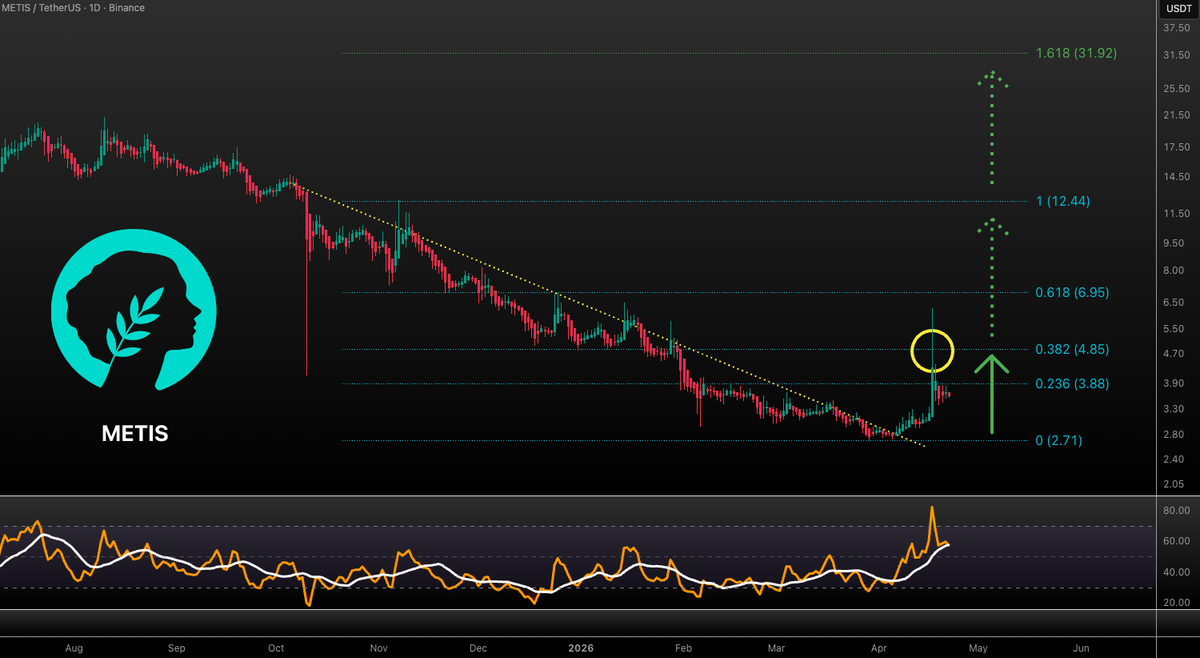The width and height of the screenshot is (1200, 658).
Task: Click the Sep label on time axis
Action: 178,648
